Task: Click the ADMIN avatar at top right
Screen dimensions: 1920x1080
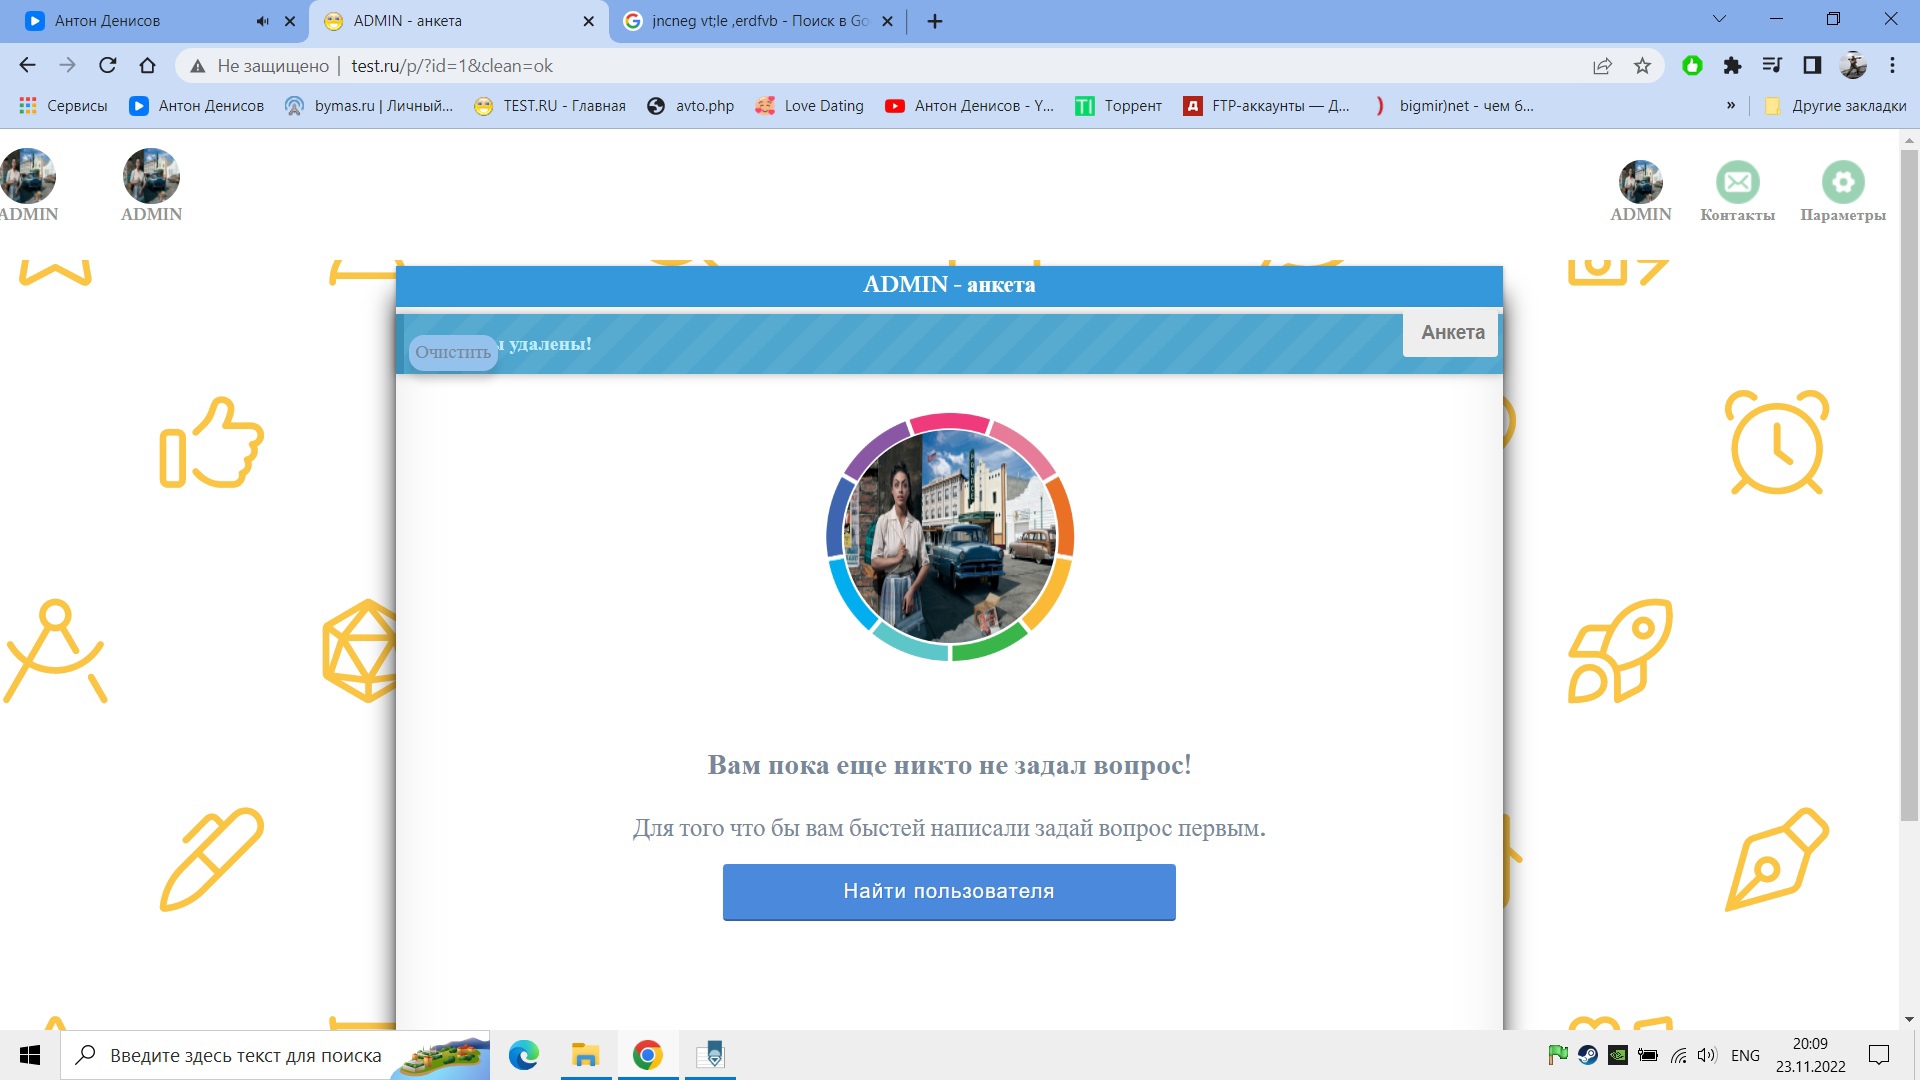Action: click(1640, 182)
